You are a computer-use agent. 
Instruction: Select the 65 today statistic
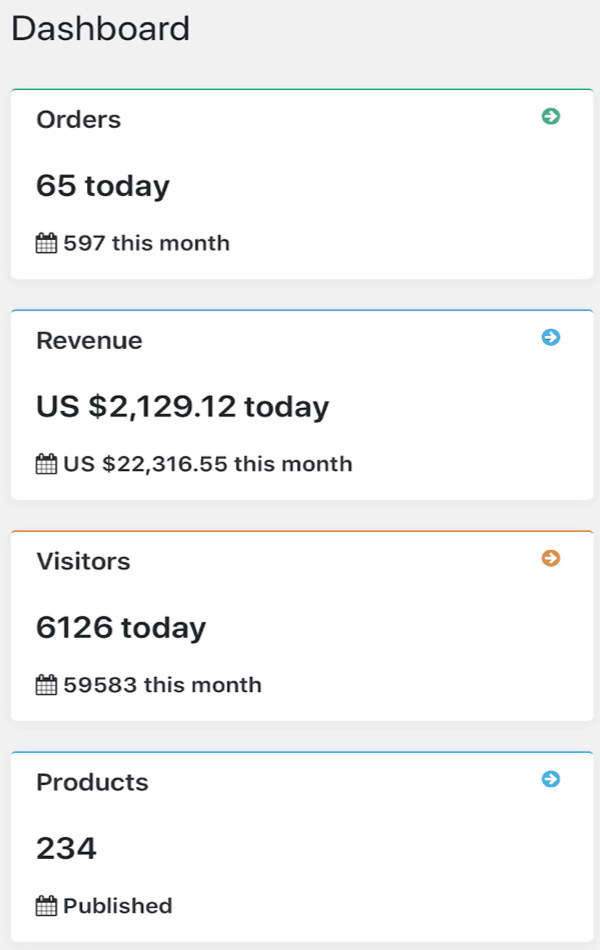click(x=103, y=184)
